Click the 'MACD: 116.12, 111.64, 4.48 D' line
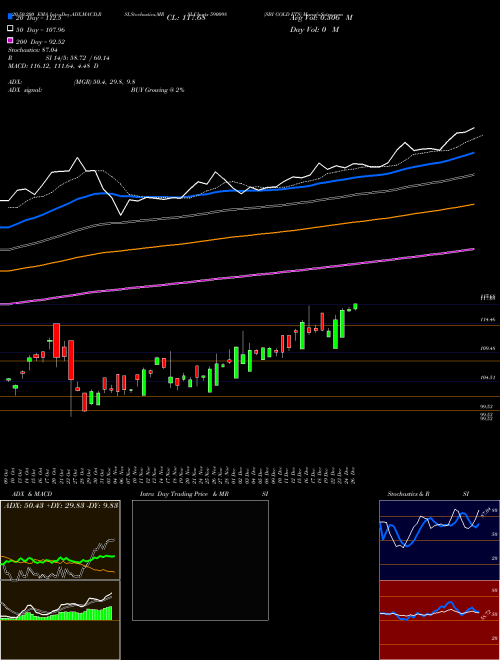This screenshot has height=660, width=500. (x=53, y=66)
